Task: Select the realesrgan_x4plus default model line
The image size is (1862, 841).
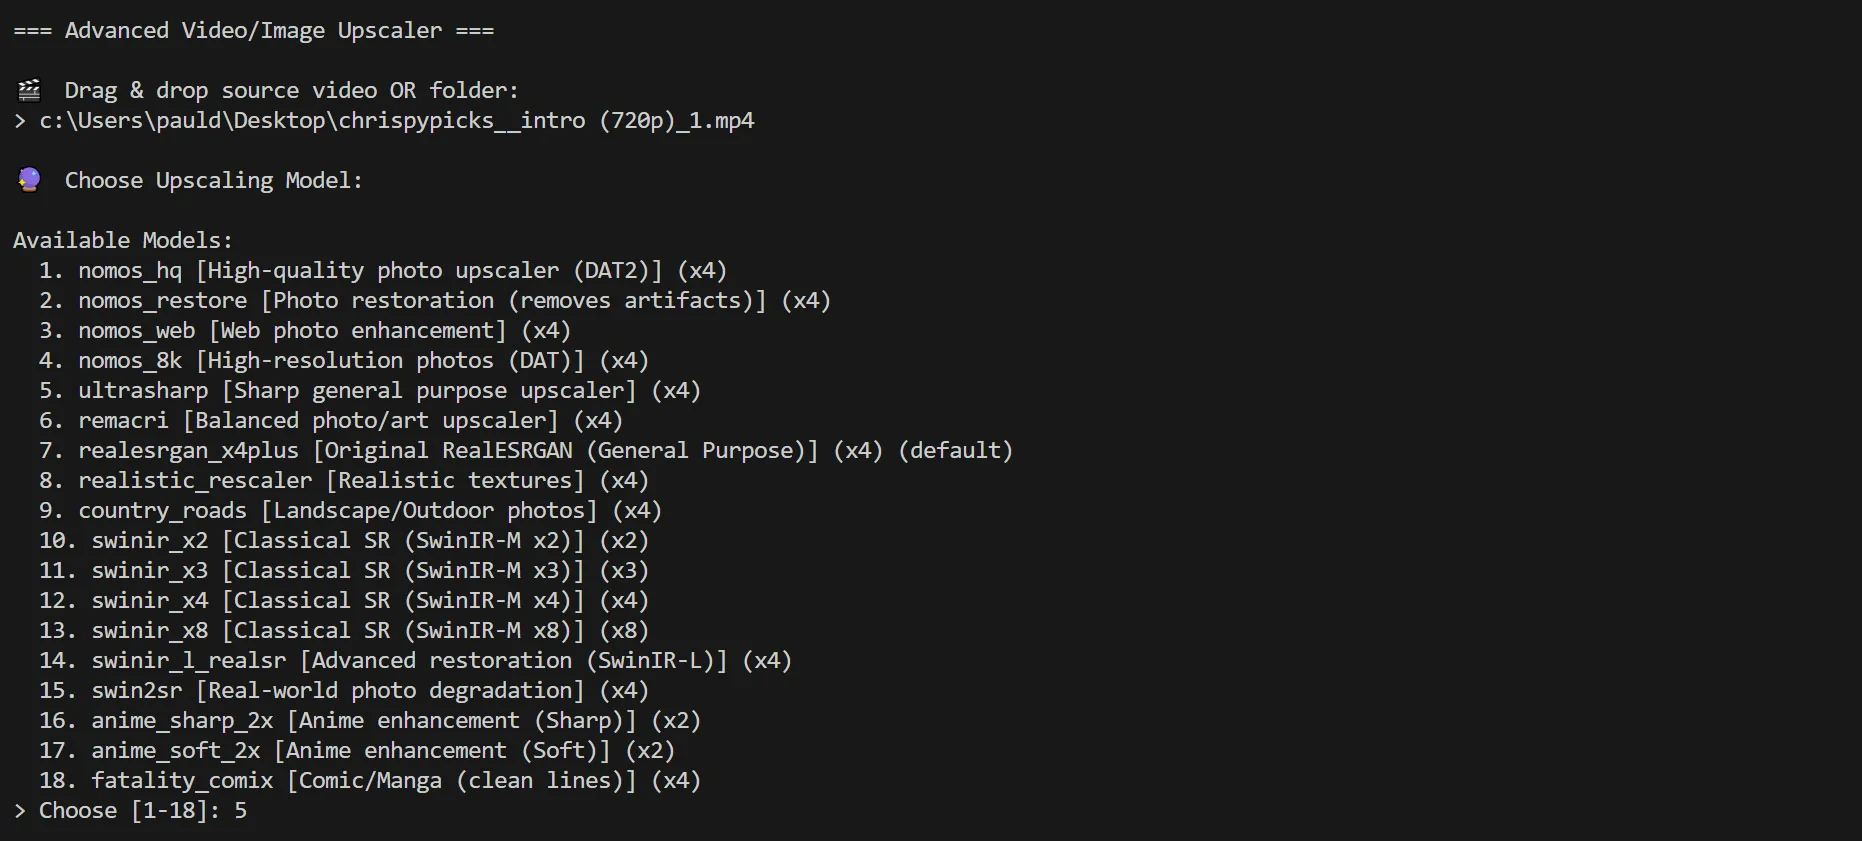Action: 525,451
